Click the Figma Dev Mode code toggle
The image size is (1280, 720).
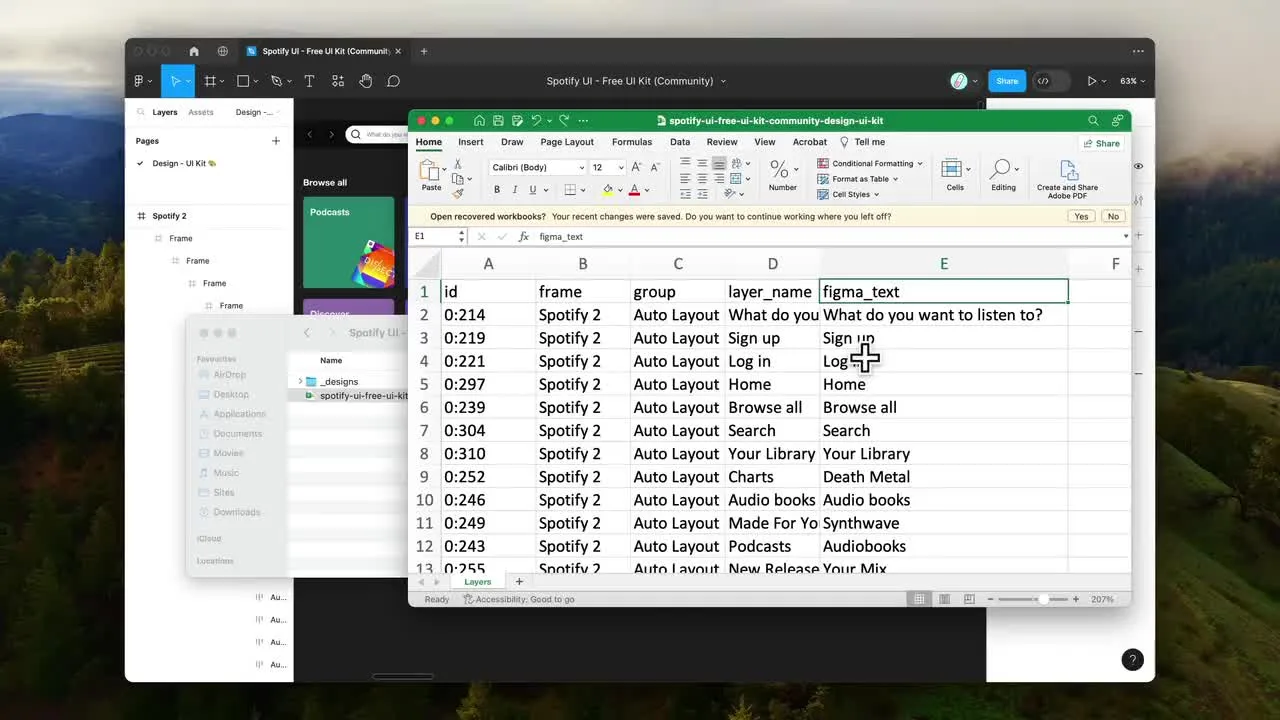click(x=1043, y=81)
